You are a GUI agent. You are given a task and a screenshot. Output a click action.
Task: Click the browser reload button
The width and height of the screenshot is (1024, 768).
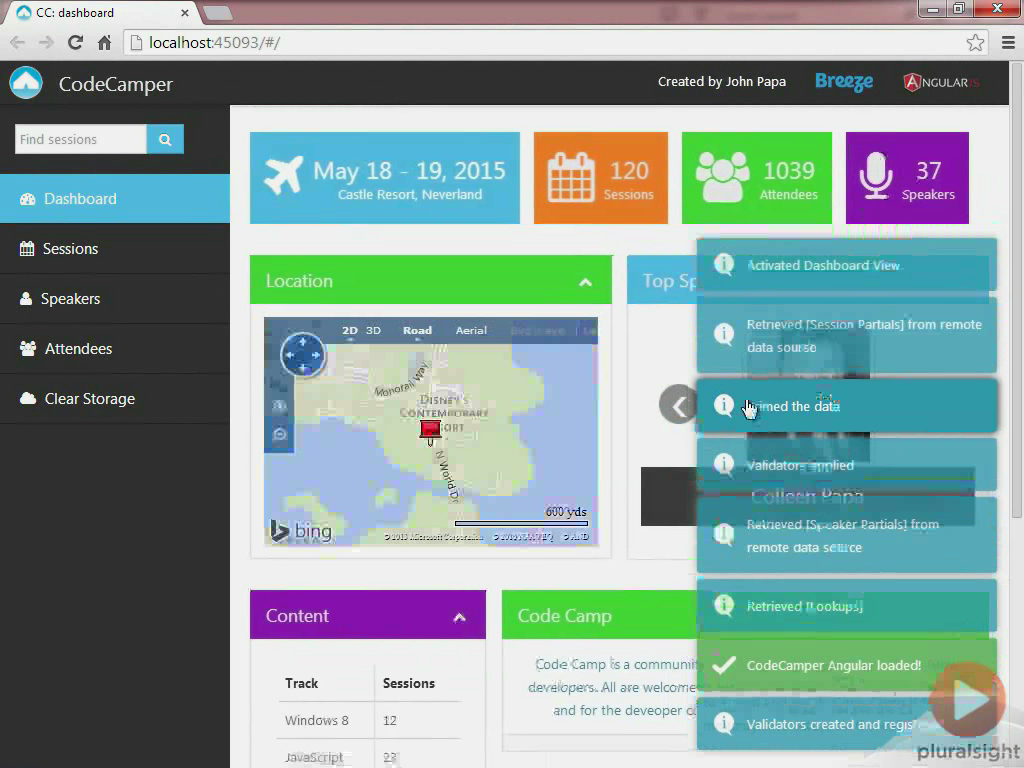click(76, 42)
